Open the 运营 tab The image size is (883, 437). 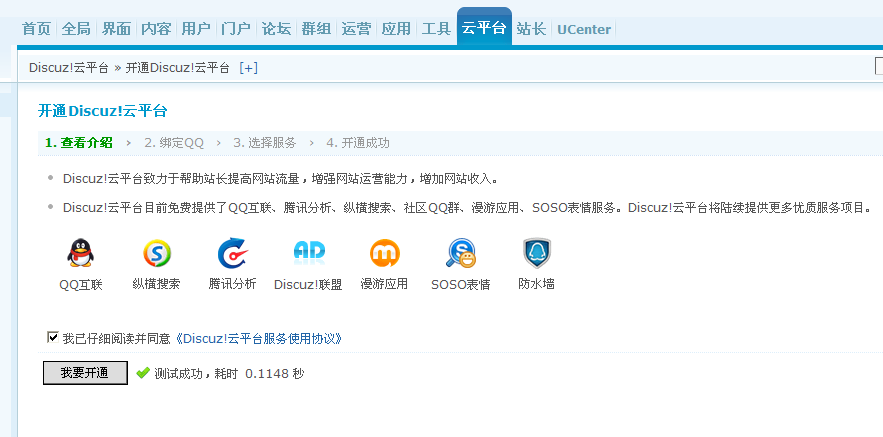point(356,29)
